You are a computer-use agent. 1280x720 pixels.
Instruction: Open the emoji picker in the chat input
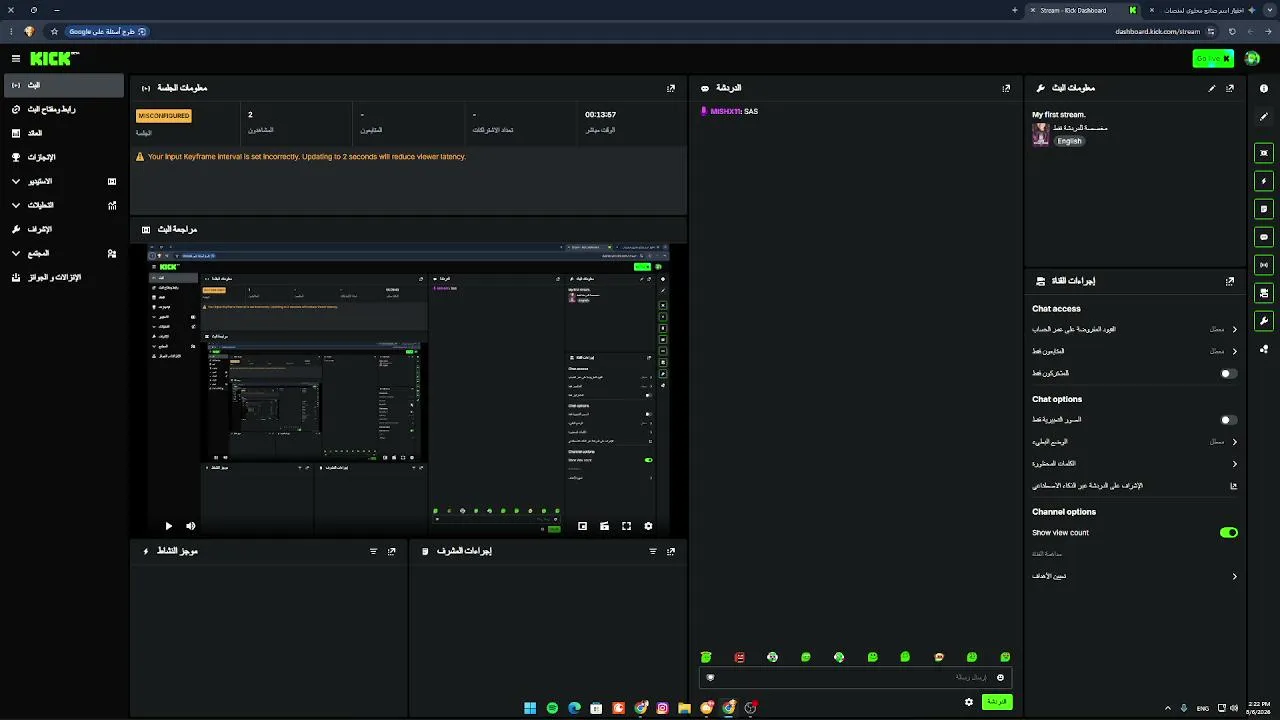1000,677
